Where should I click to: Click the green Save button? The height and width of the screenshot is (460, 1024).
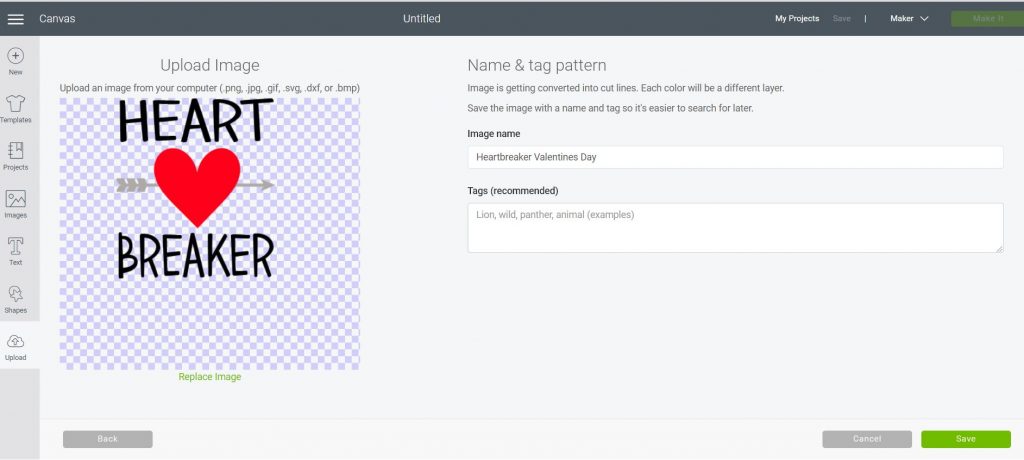click(965, 439)
